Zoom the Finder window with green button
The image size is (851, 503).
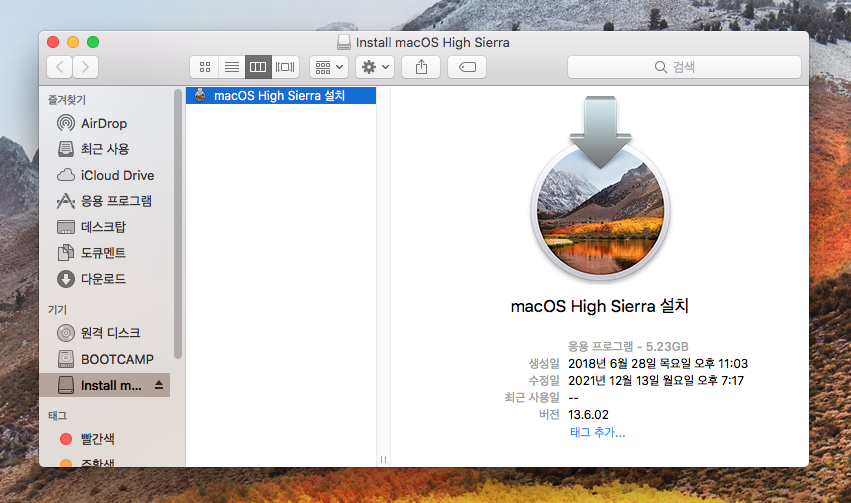tap(93, 42)
